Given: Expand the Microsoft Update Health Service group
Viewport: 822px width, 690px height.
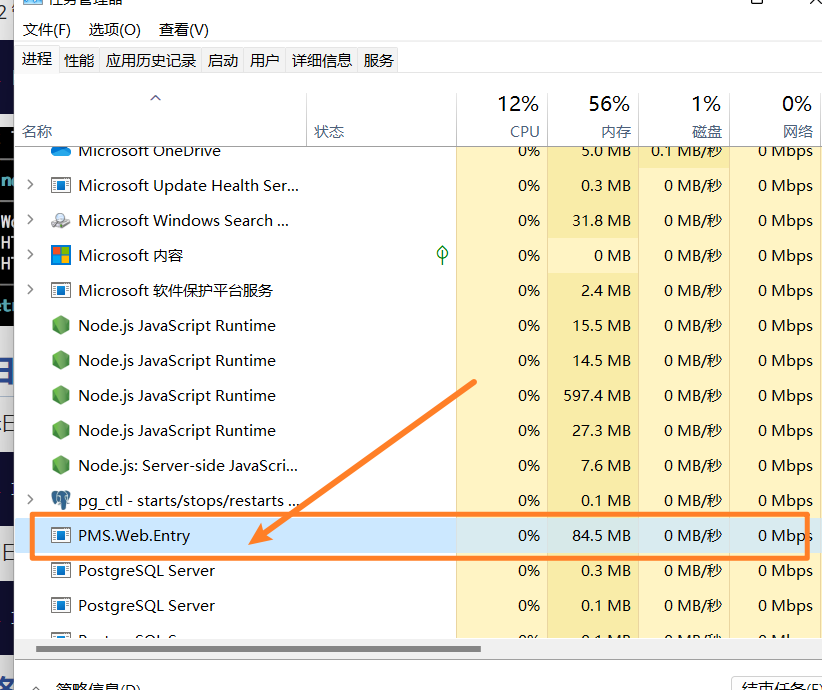Looking at the screenshot, I should coord(30,185).
